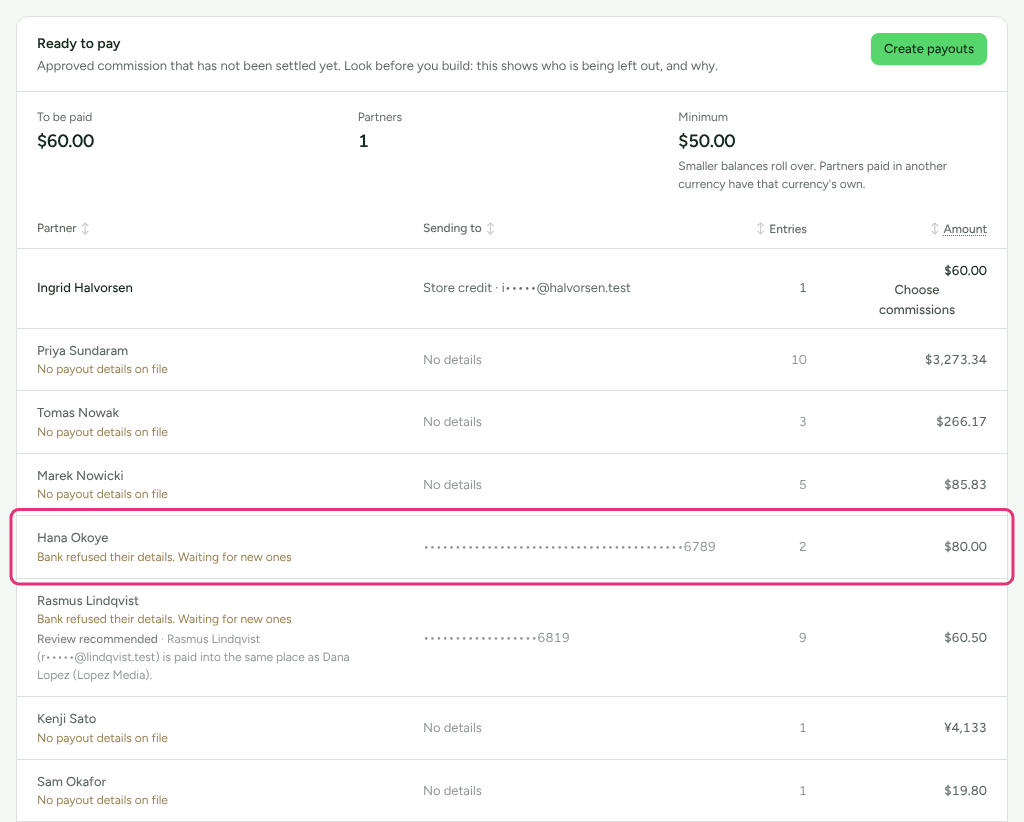Click the Review recommended note for Rasmus
Screen dimensions: 1024x822
193,657
